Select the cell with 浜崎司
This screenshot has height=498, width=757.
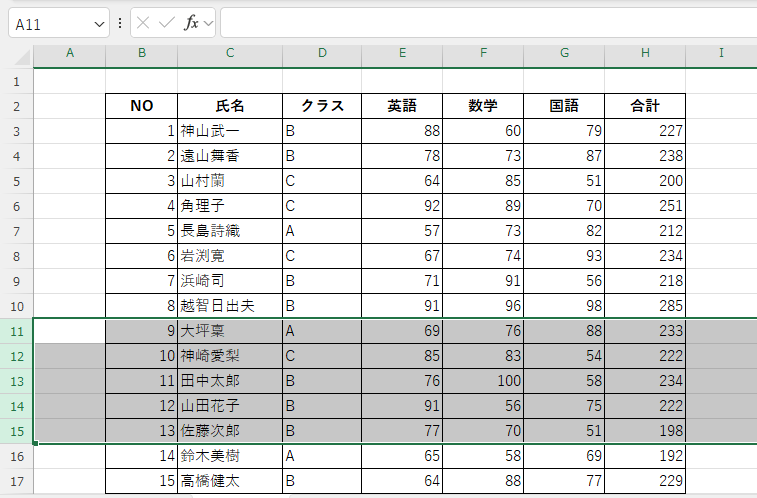230,281
